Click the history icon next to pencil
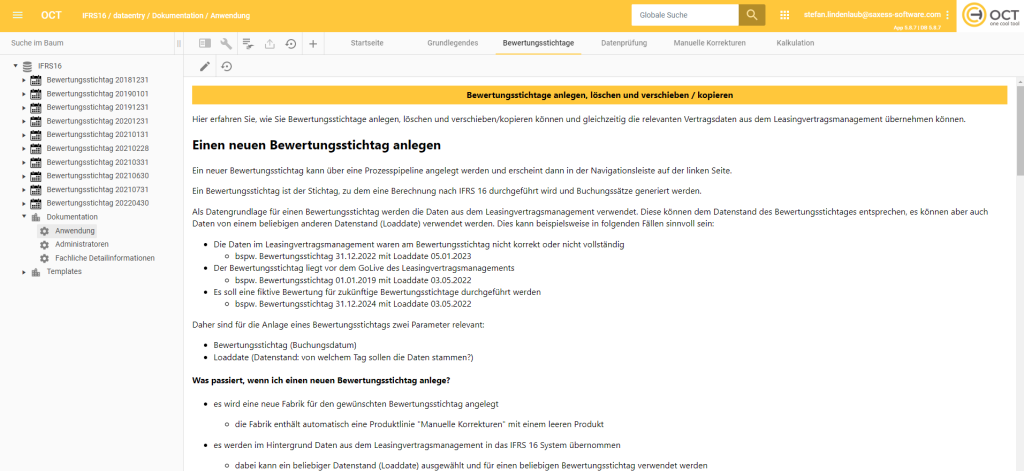 coord(226,66)
